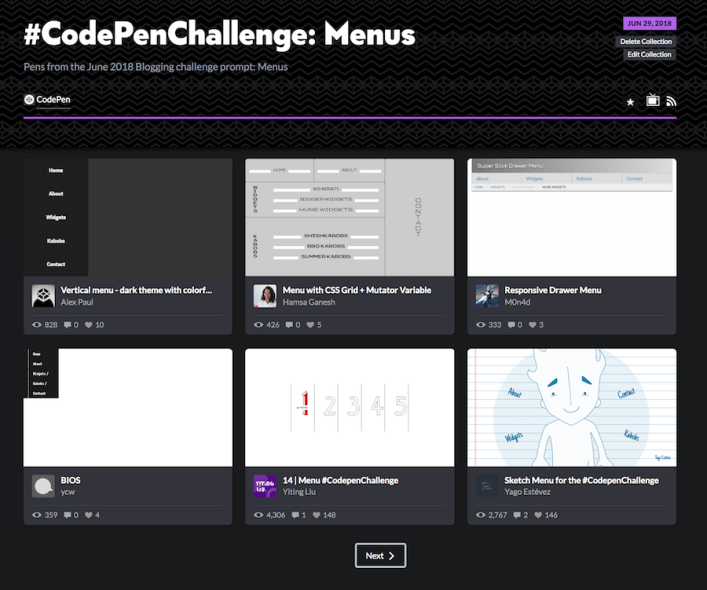This screenshot has width=707, height=590.
Task: Click the star icon in the header
Action: pyautogui.click(x=630, y=102)
